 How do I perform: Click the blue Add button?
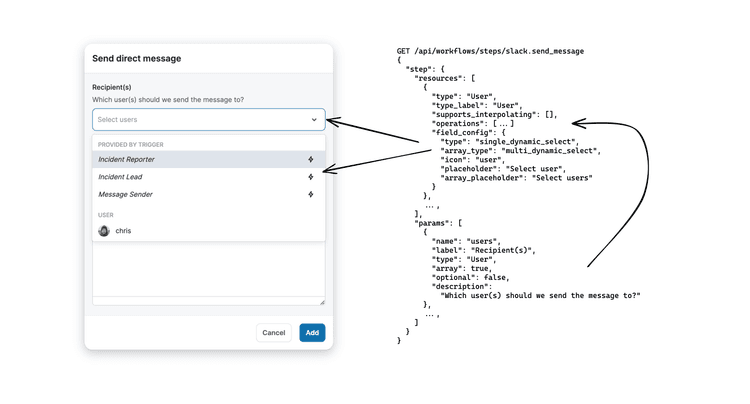coord(312,333)
